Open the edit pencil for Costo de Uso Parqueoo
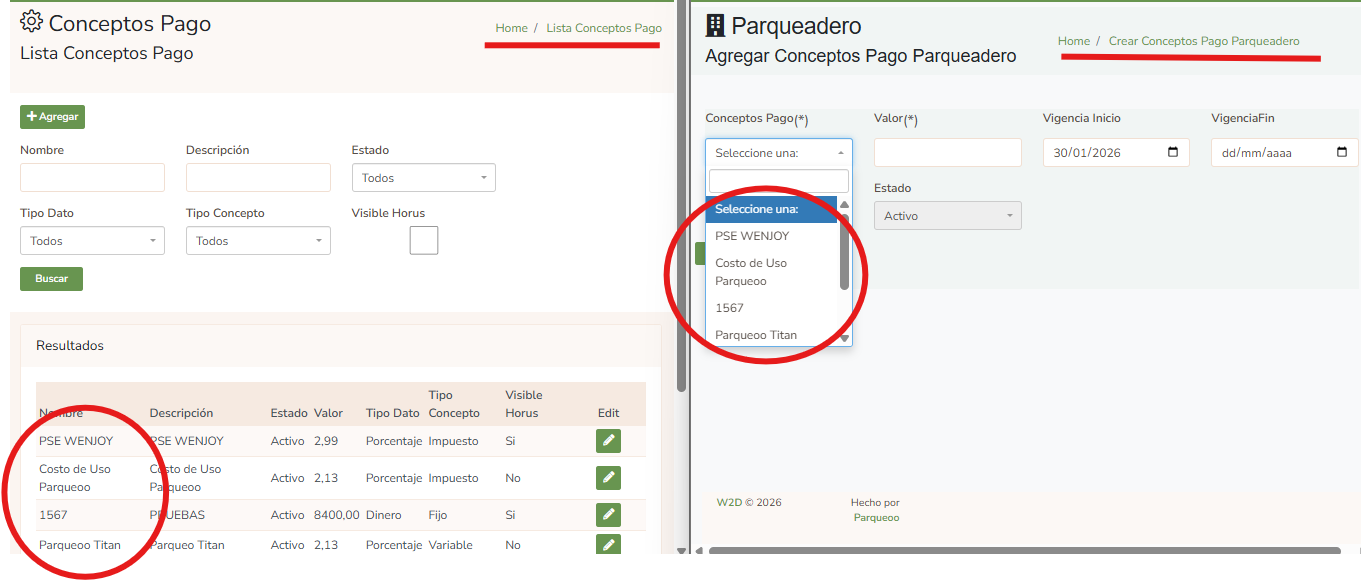The width and height of the screenshot is (1361, 580). tap(608, 477)
